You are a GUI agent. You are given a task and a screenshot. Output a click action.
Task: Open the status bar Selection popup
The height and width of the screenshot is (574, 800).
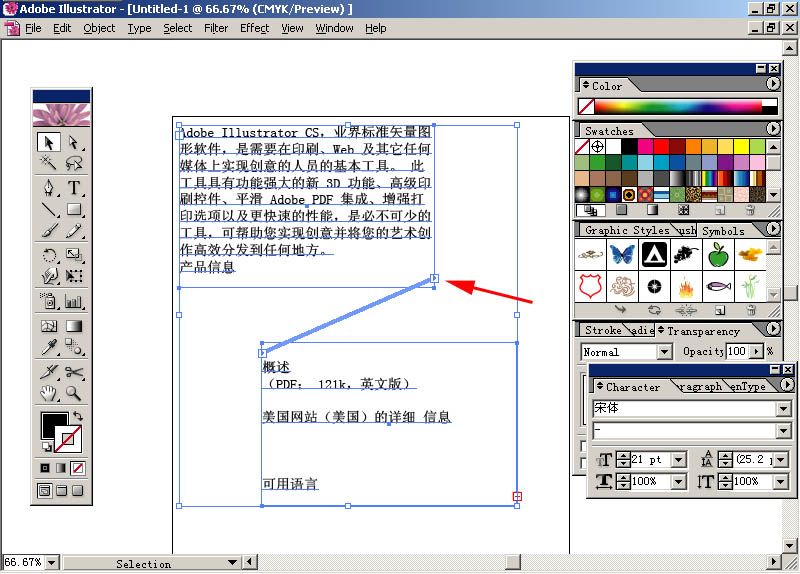pos(232,563)
